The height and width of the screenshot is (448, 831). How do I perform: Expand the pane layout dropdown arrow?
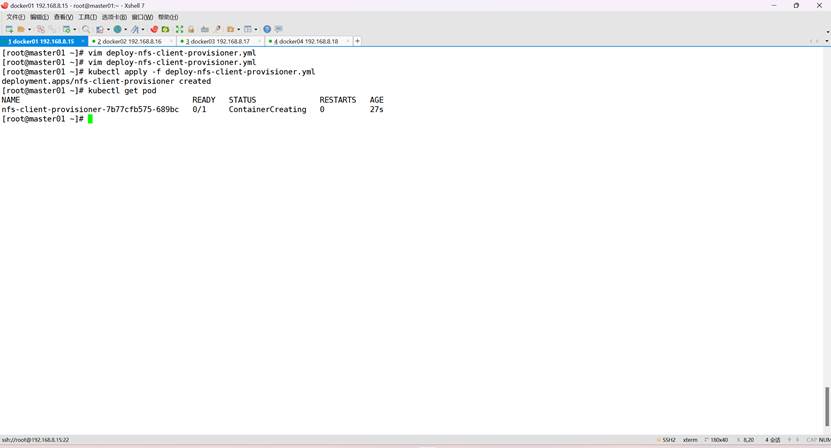click(256, 29)
